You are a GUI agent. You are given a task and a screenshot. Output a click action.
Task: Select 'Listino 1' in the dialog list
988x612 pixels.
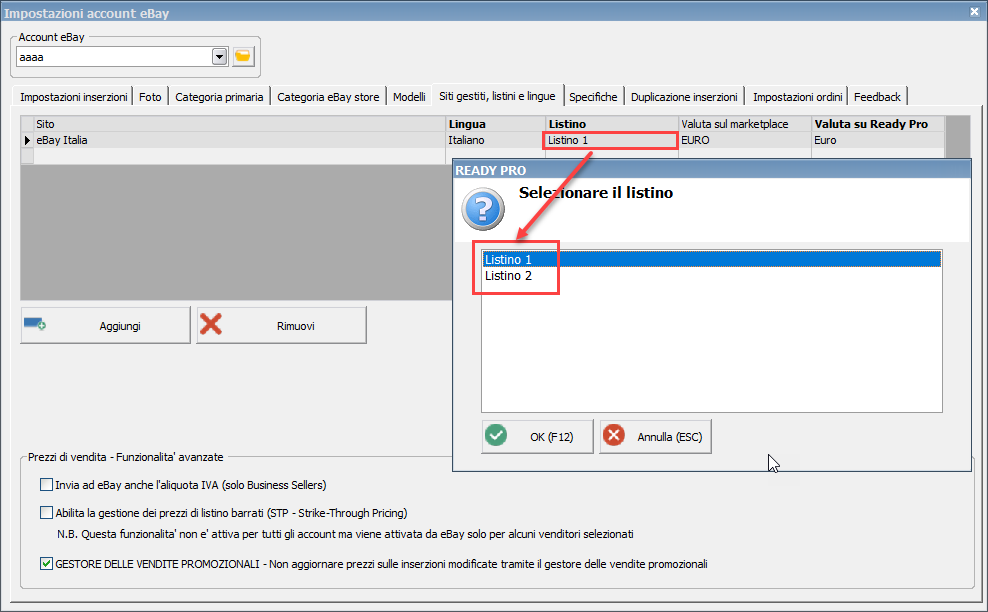click(711, 259)
